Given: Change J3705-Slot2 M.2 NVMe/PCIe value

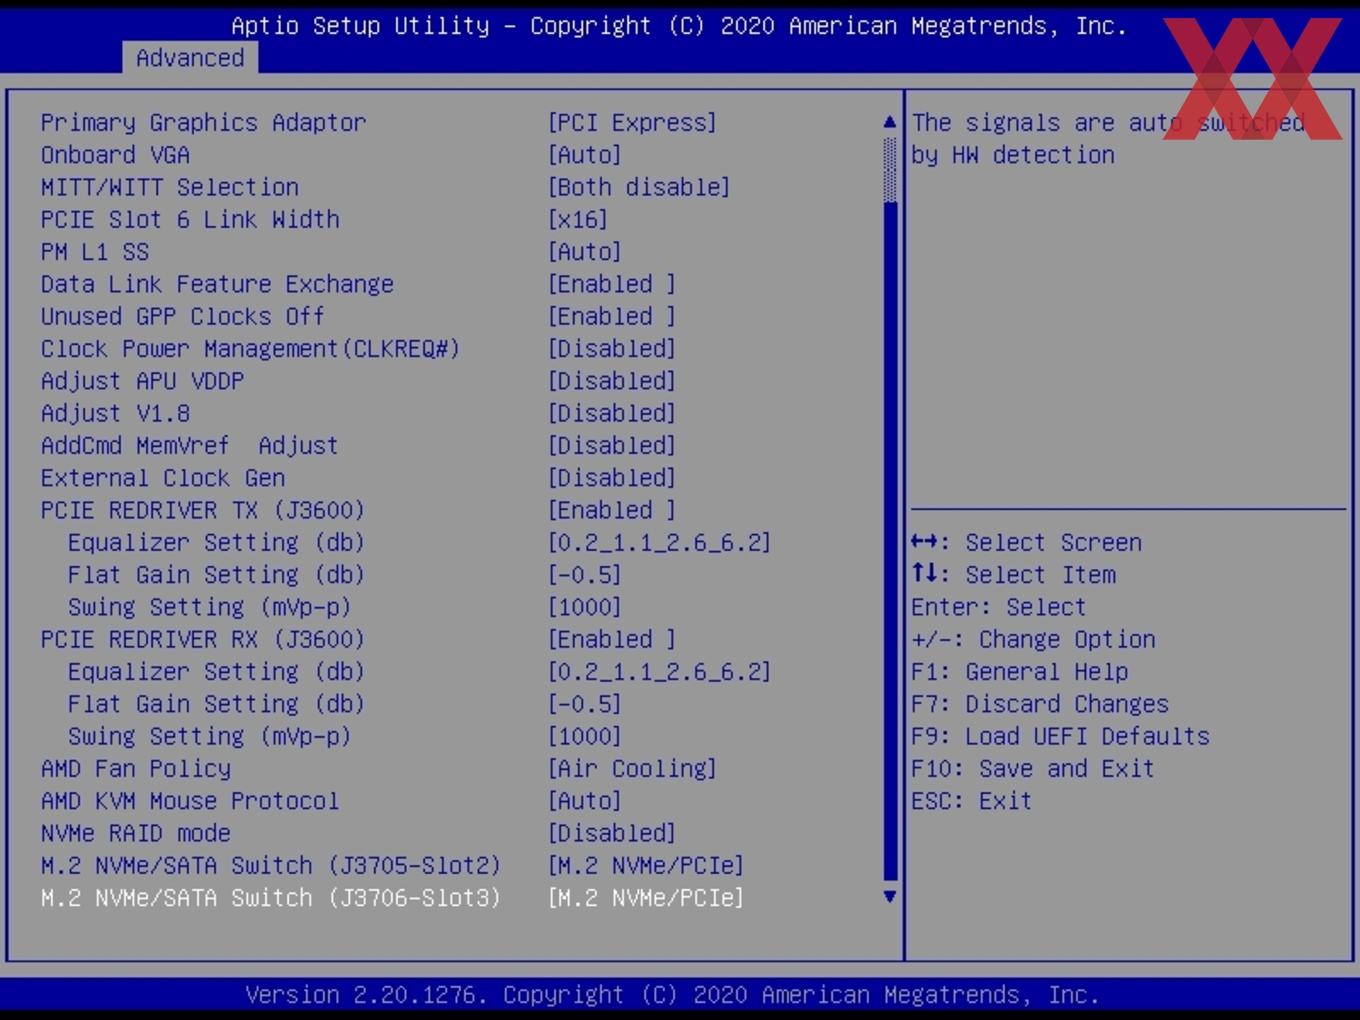Looking at the screenshot, I should [x=645, y=865].
